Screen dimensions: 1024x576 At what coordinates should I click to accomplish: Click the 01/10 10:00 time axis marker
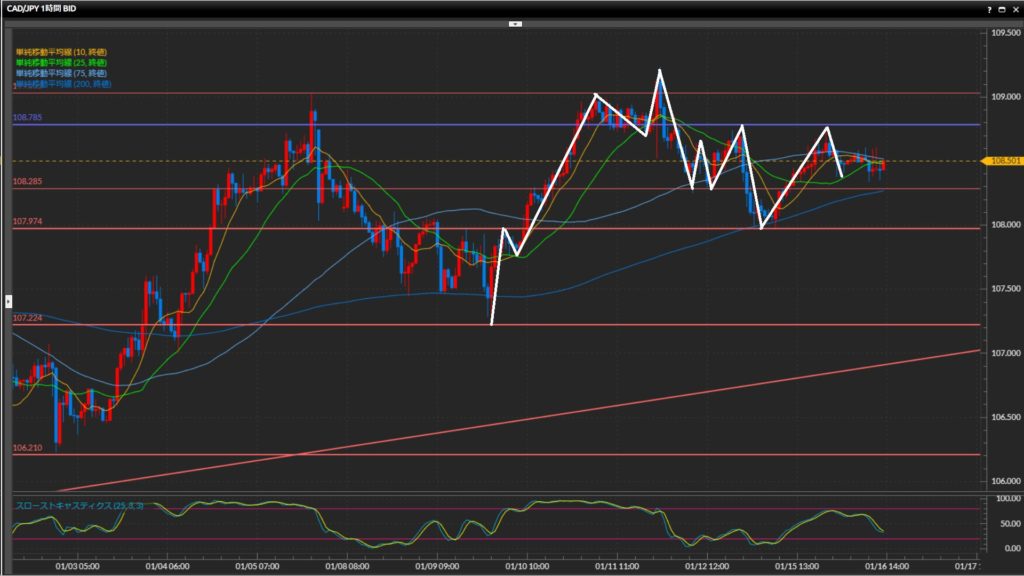[x=526, y=564]
